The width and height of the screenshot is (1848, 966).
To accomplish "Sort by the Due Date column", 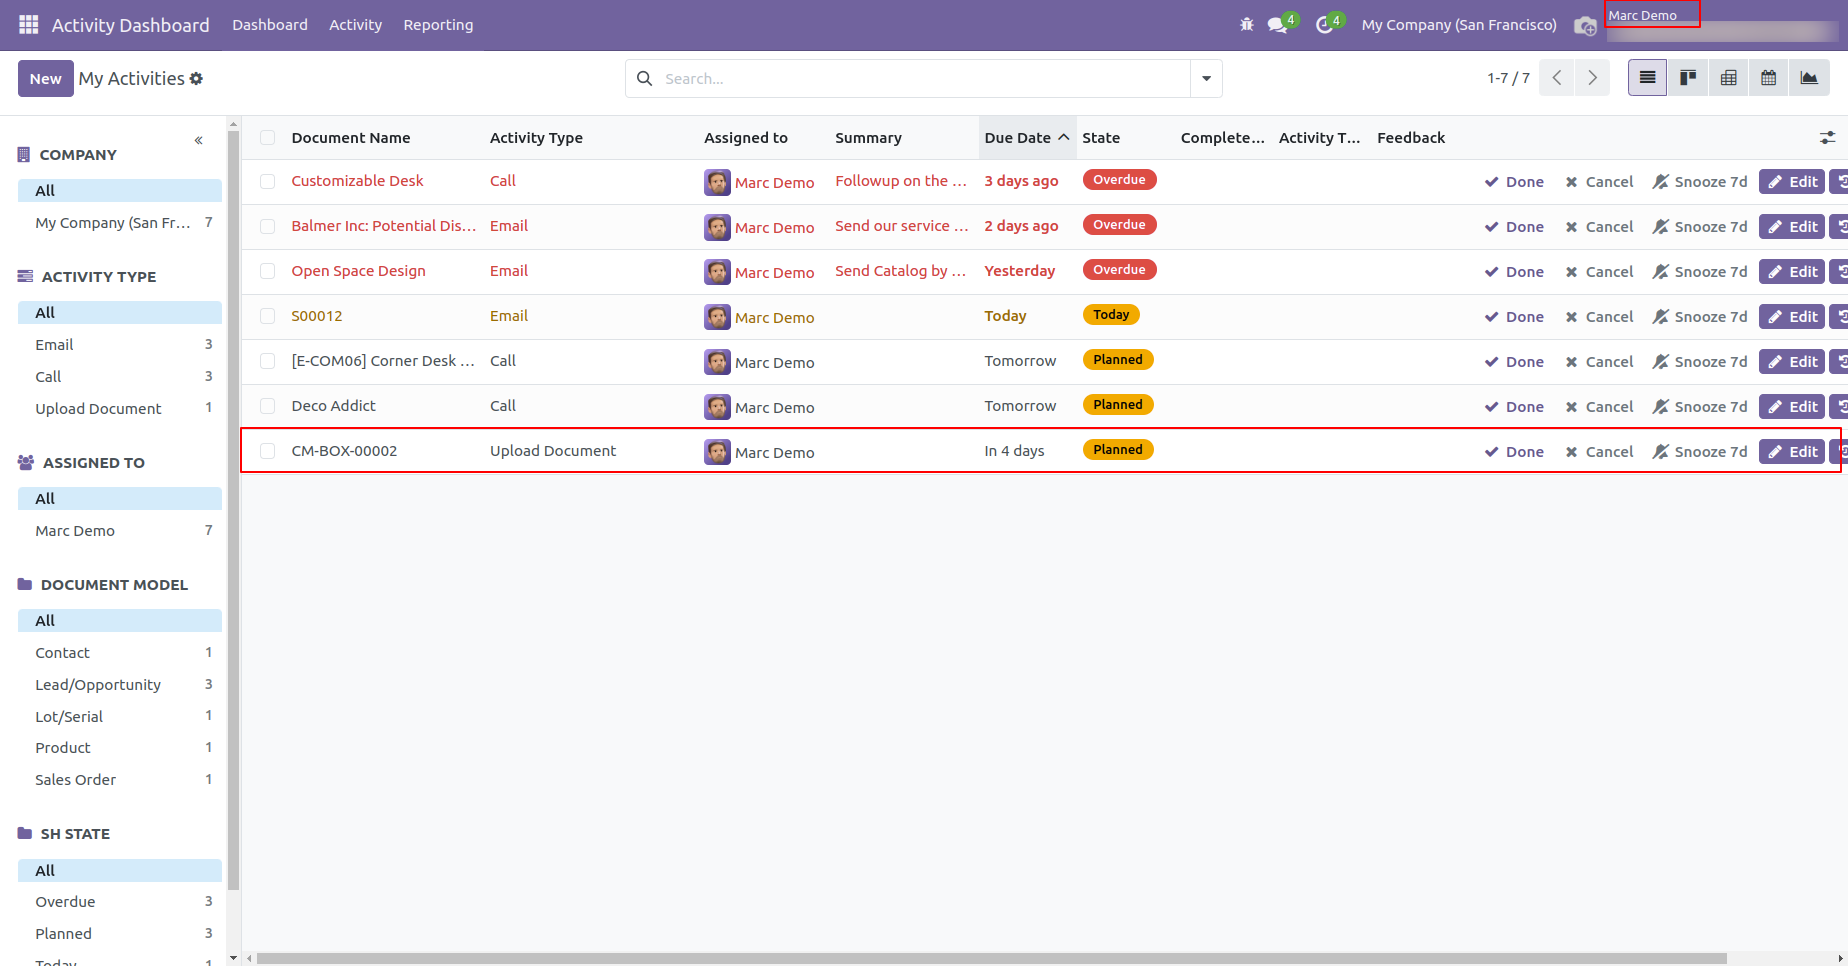I will pyautogui.click(x=1027, y=138).
